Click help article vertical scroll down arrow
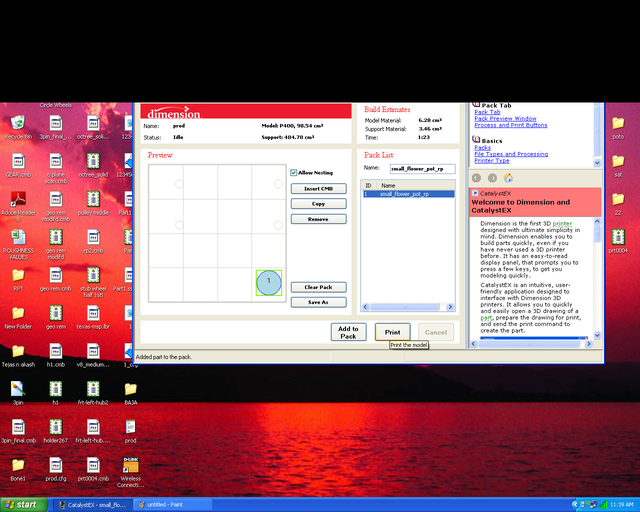 pyautogui.click(x=597, y=336)
